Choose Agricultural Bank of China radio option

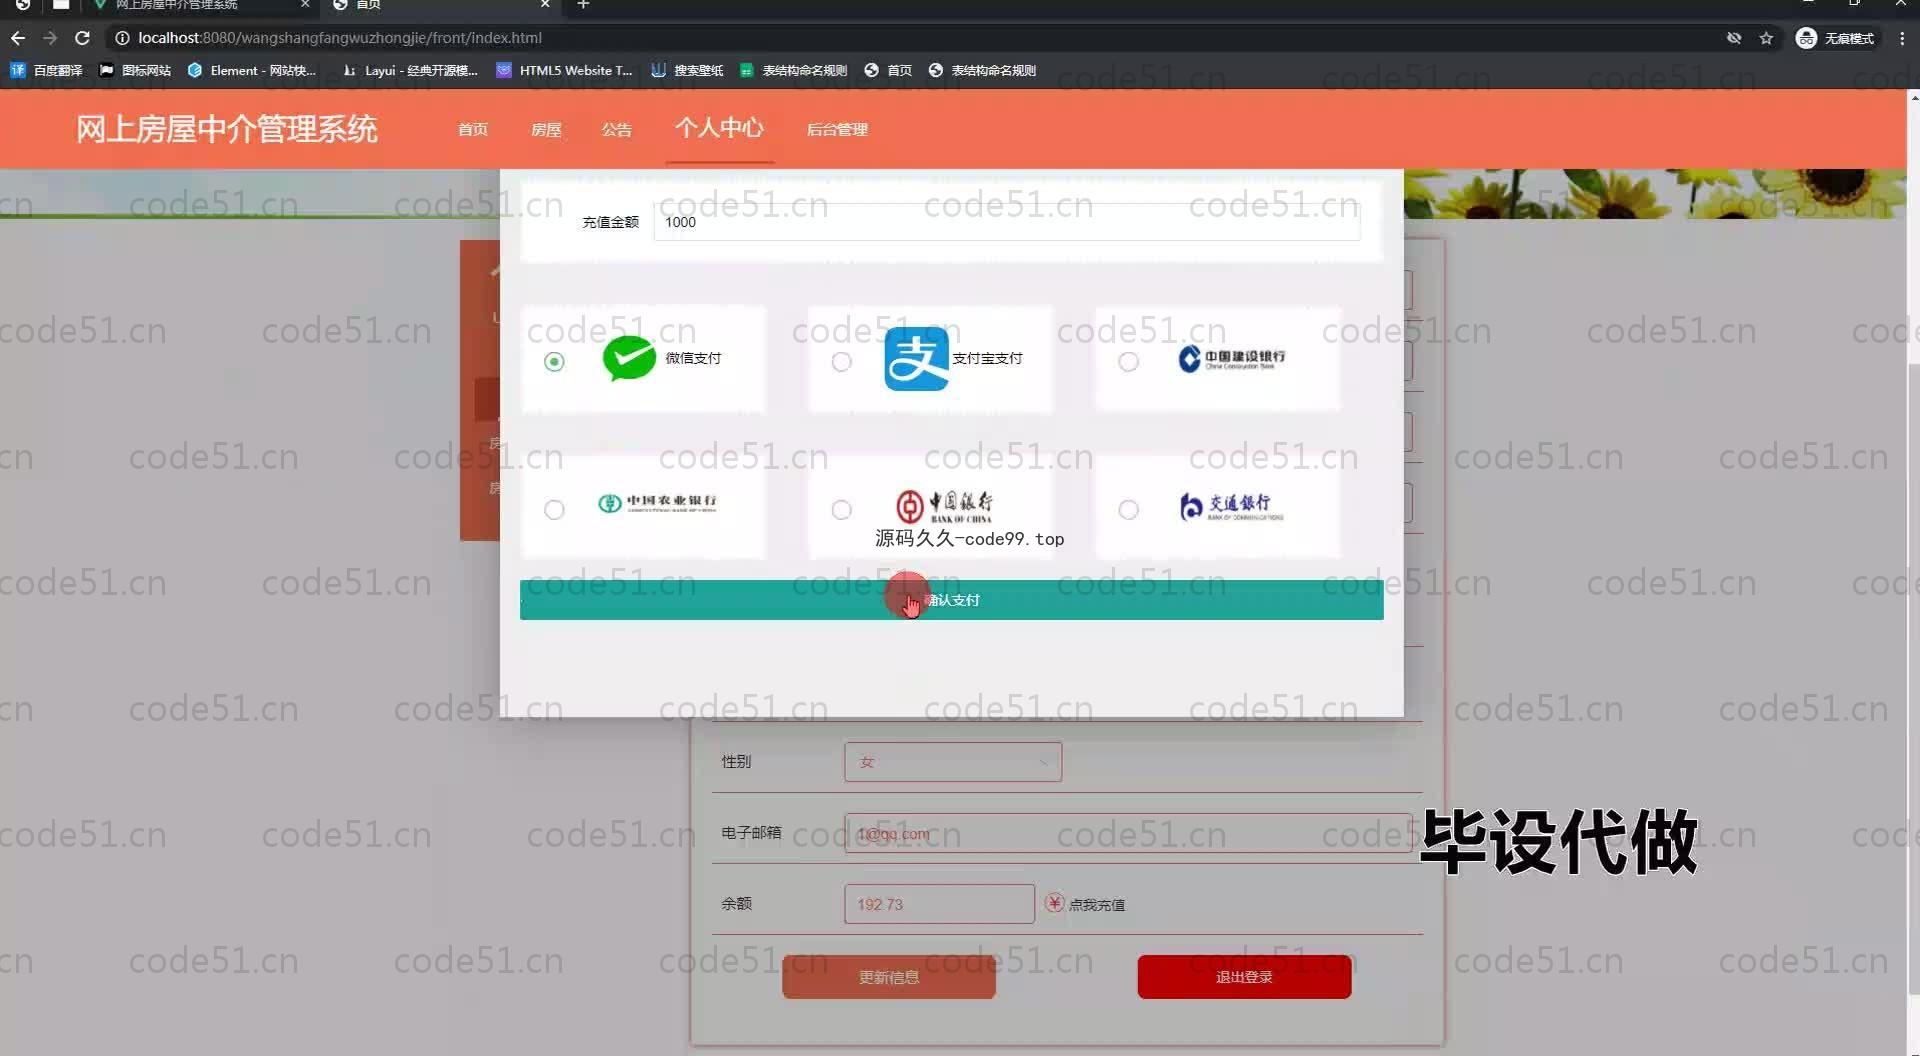point(554,510)
